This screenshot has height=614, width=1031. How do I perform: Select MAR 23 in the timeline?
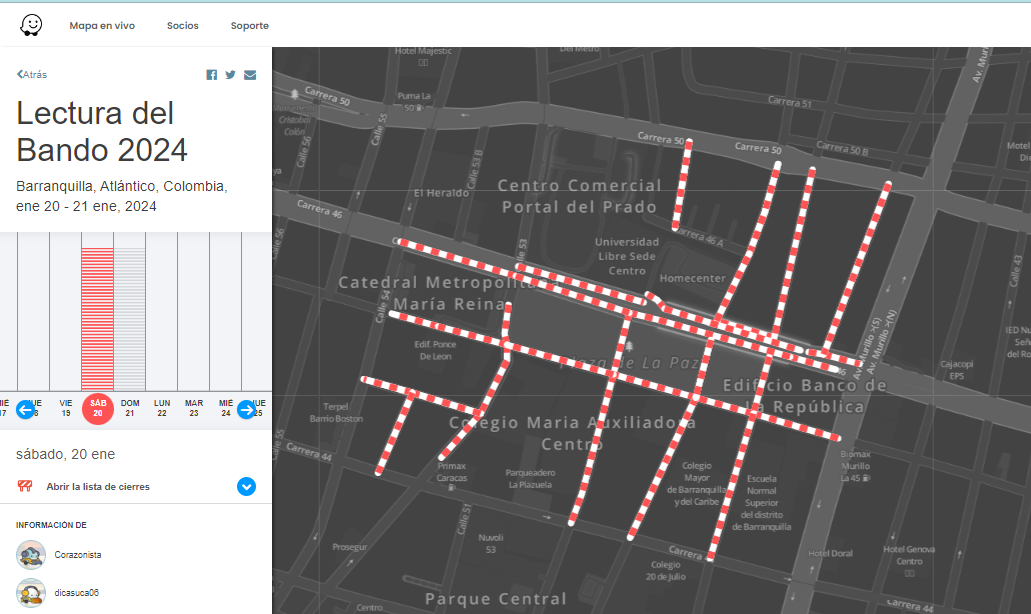(194, 408)
